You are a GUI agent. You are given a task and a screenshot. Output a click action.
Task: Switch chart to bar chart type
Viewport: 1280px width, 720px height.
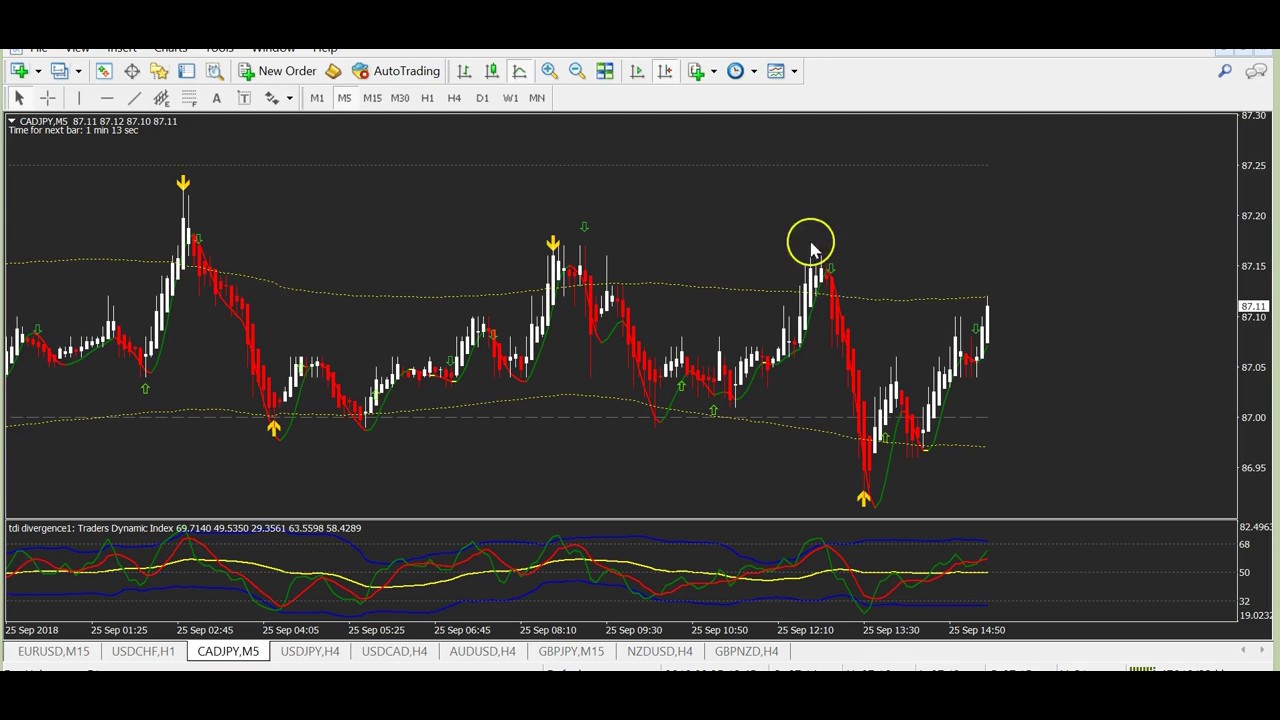pyautogui.click(x=464, y=71)
